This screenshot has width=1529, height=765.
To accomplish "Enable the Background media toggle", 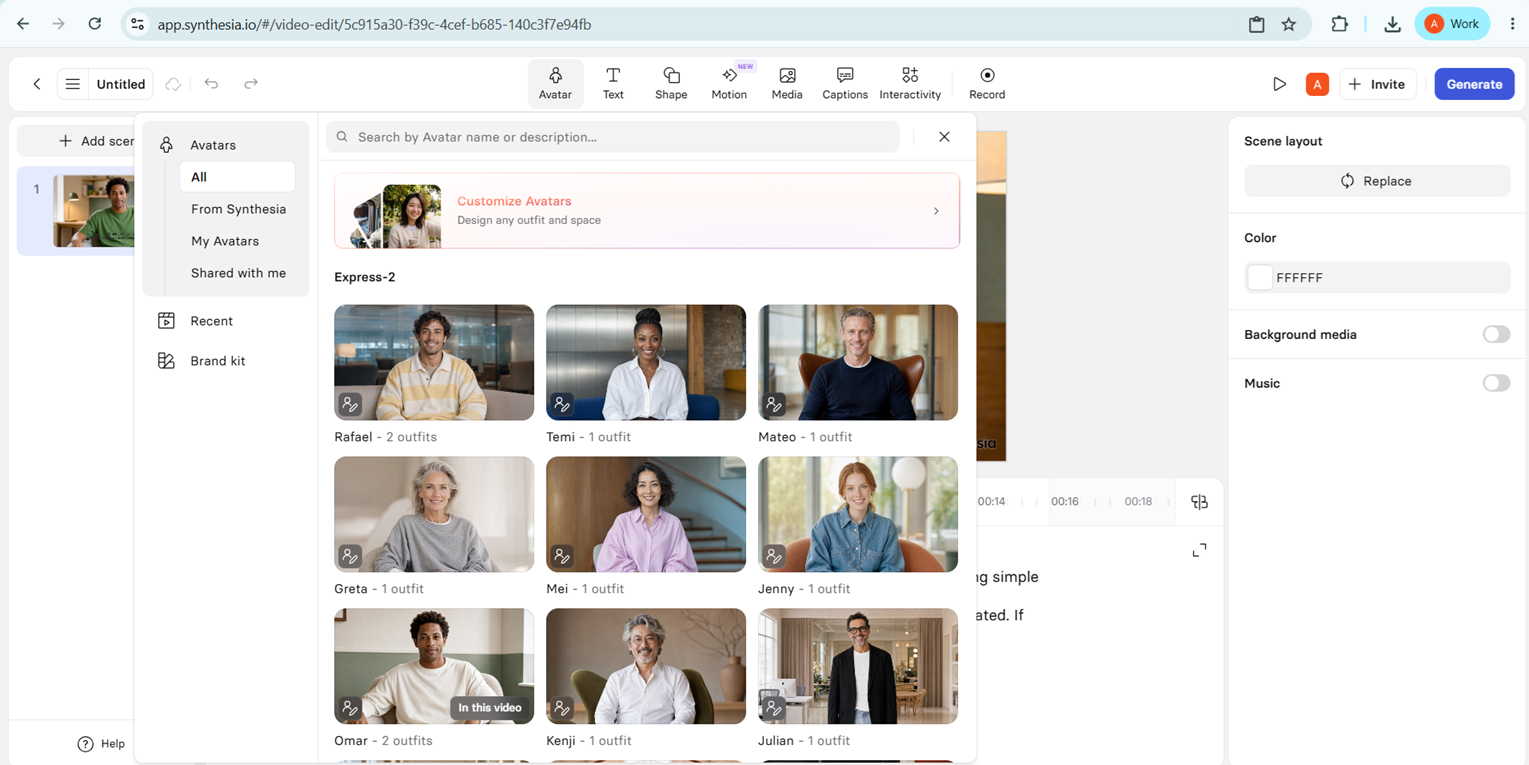I will (1496, 334).
